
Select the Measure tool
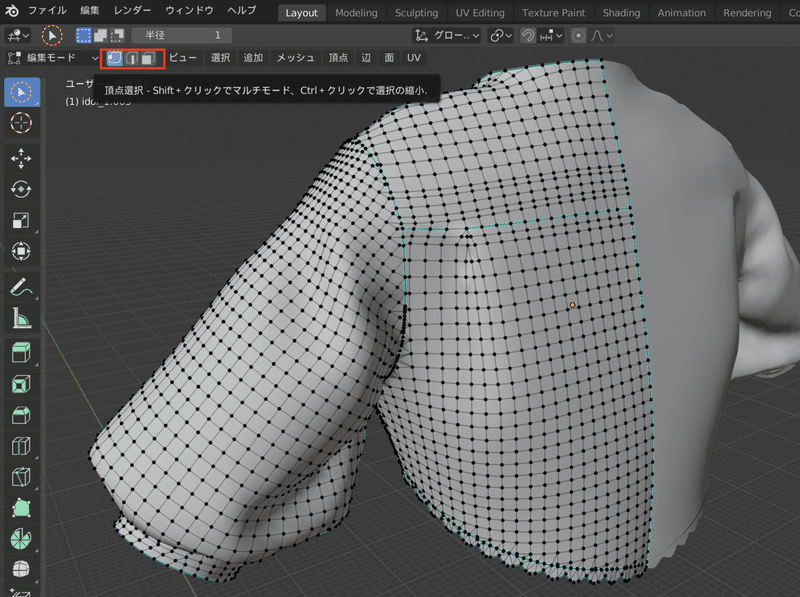coord(21,318)
